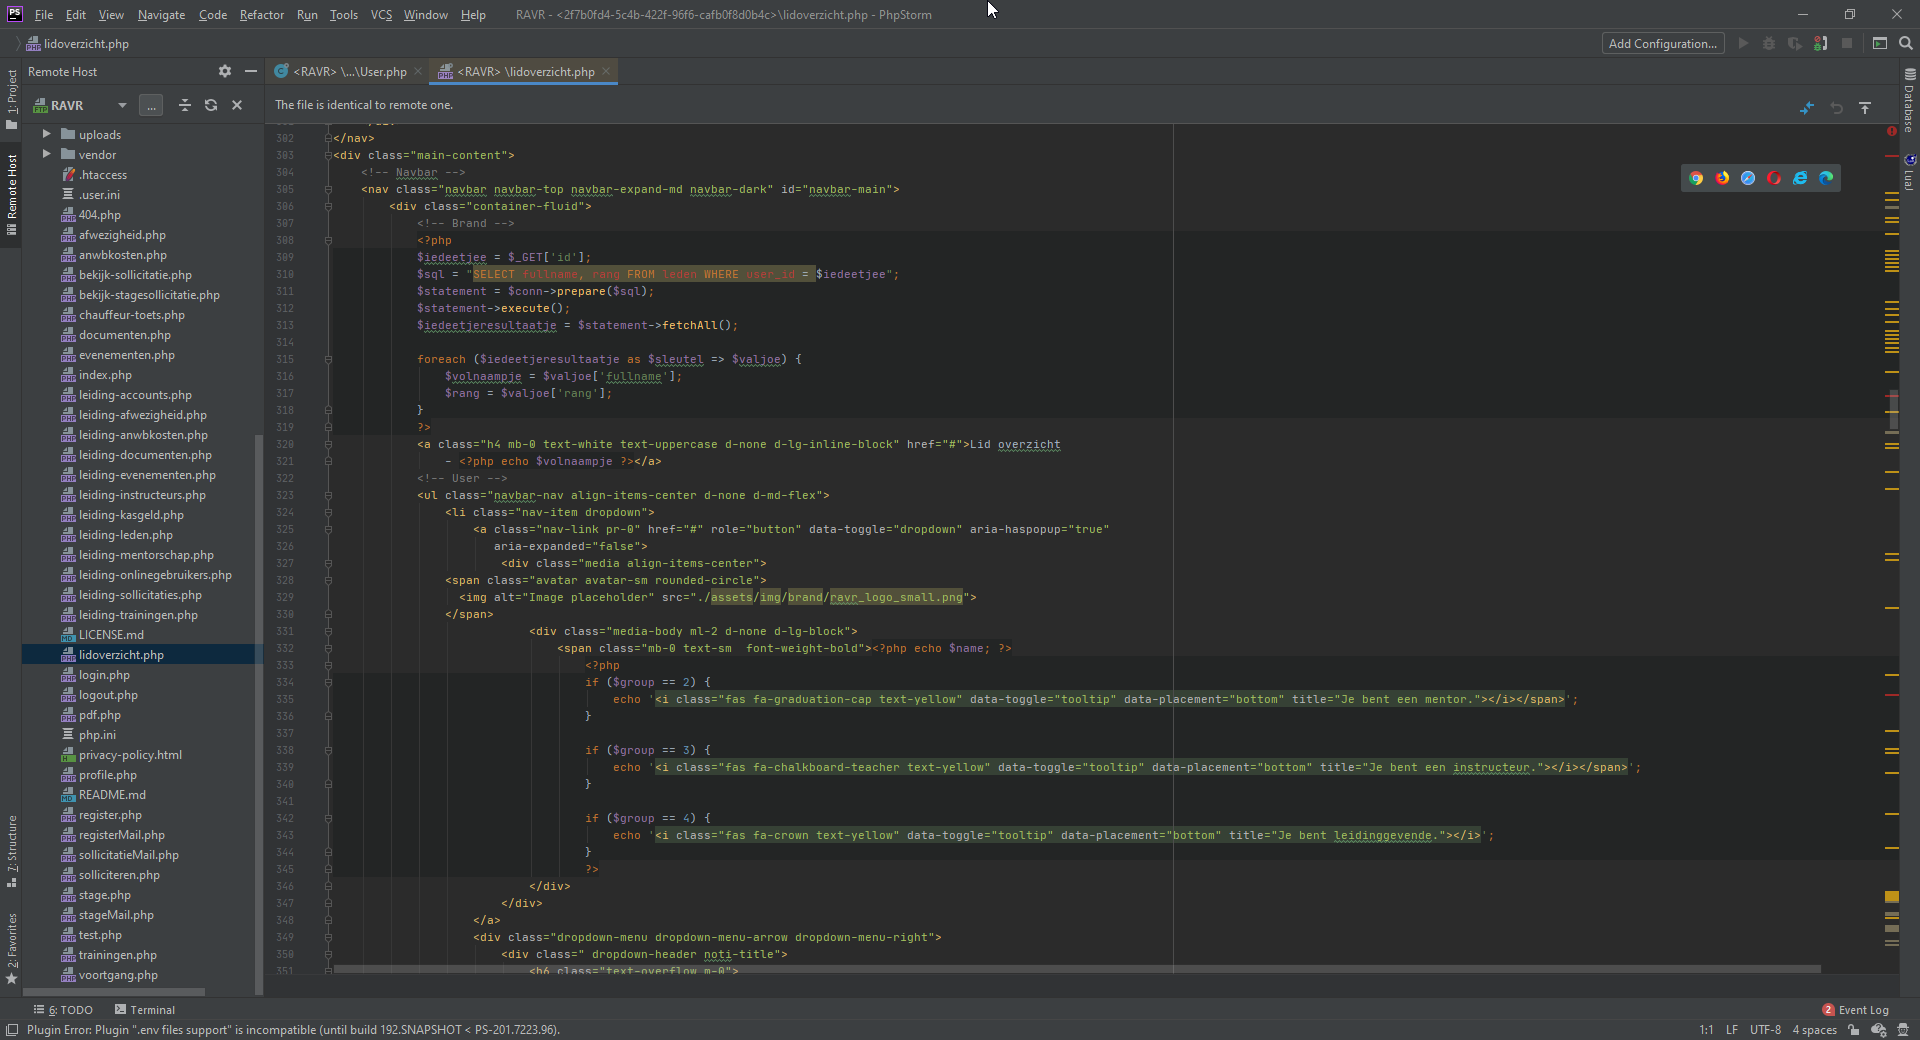Open preview in Firefox browser icon
This screenshot has width=1920, height=1040.
coord(1722,178)
